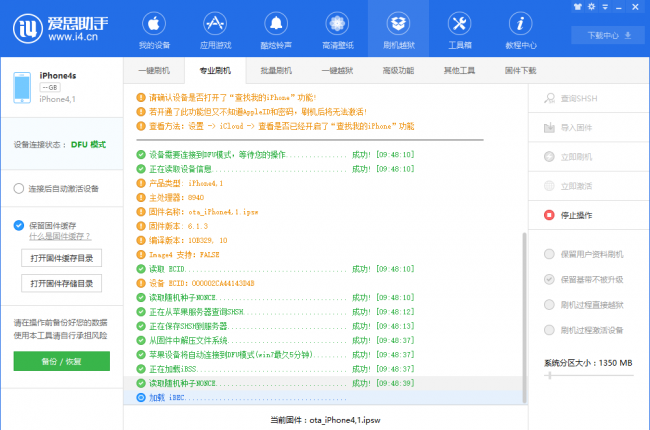Toggle 连接后自动激活设备 radio option

19,189
